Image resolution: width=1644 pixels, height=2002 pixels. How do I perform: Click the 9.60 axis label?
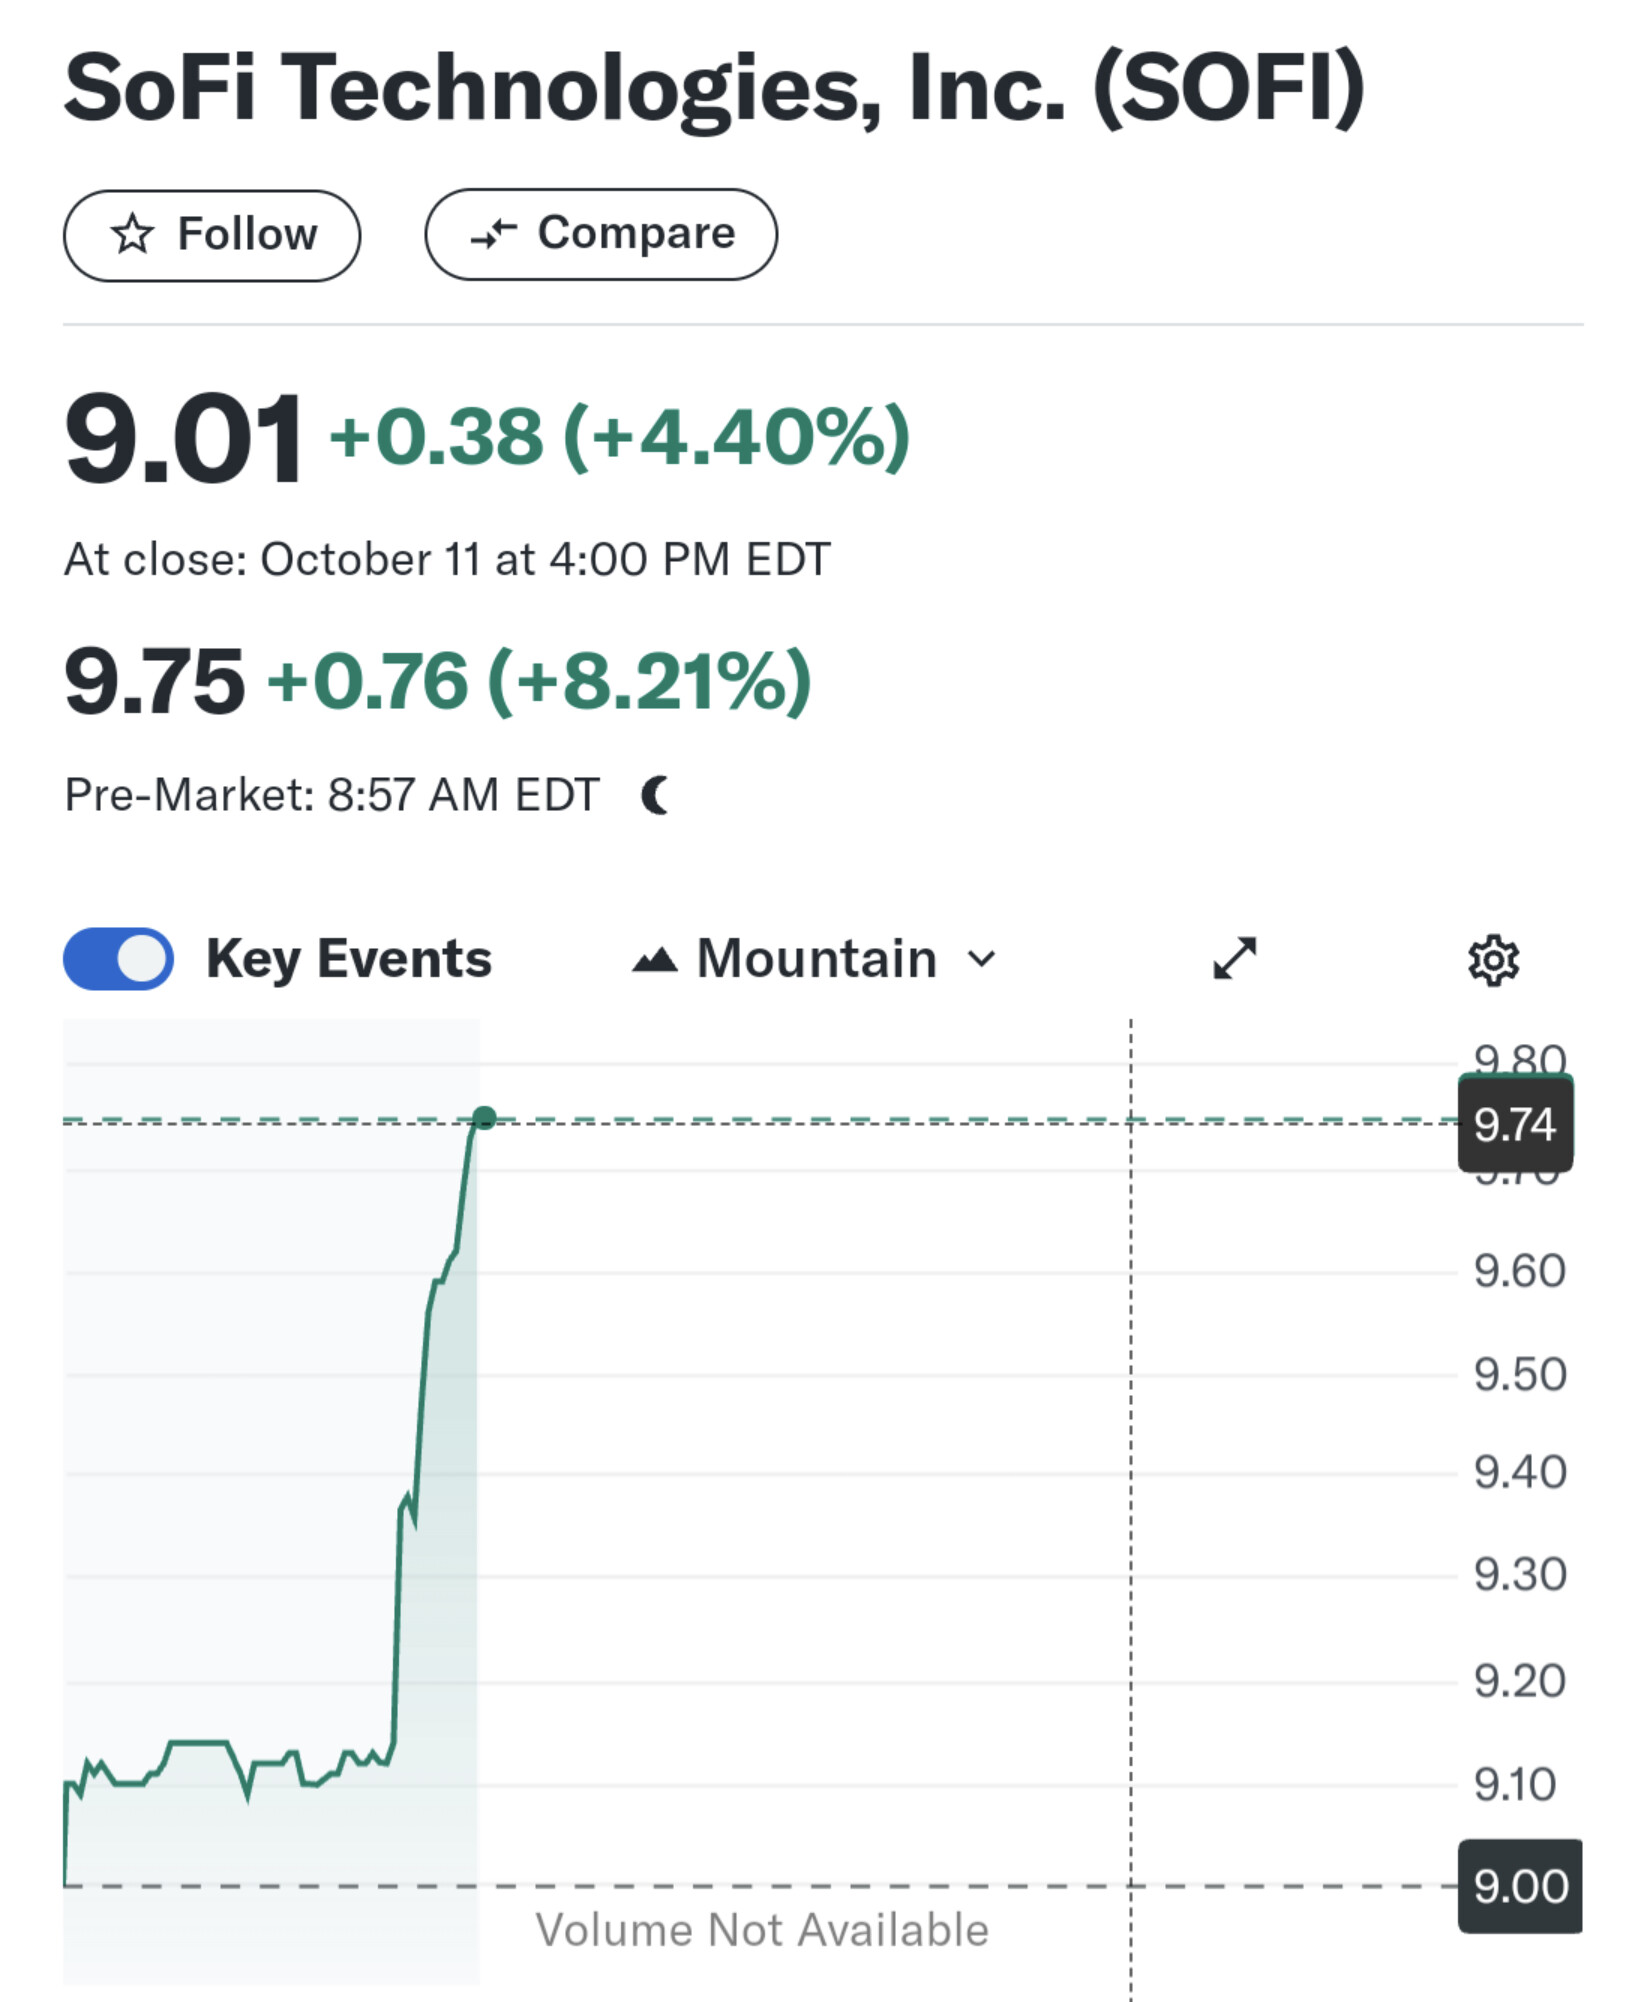click(x=1520, y=1271)
